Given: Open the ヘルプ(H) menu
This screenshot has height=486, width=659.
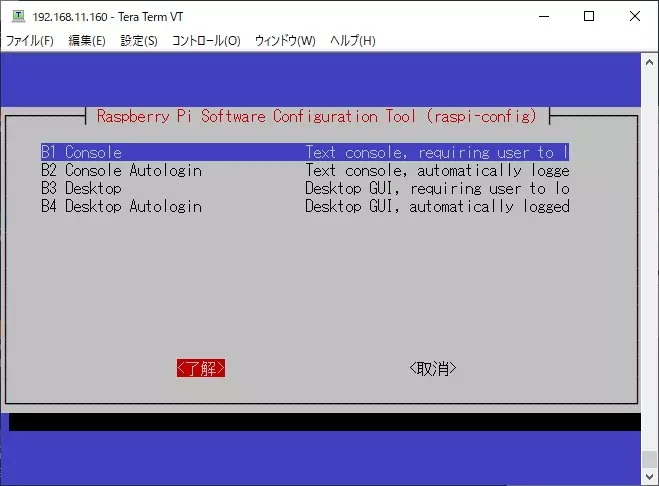Looking at the screenshot, I should pyautogui.click(x=352, y=41).
